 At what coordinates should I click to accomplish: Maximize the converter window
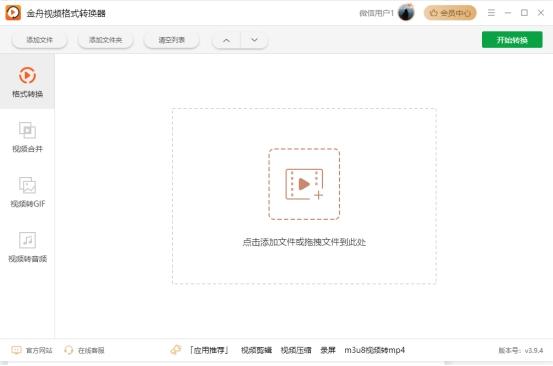pyautogui.click(x=524, y=13)
